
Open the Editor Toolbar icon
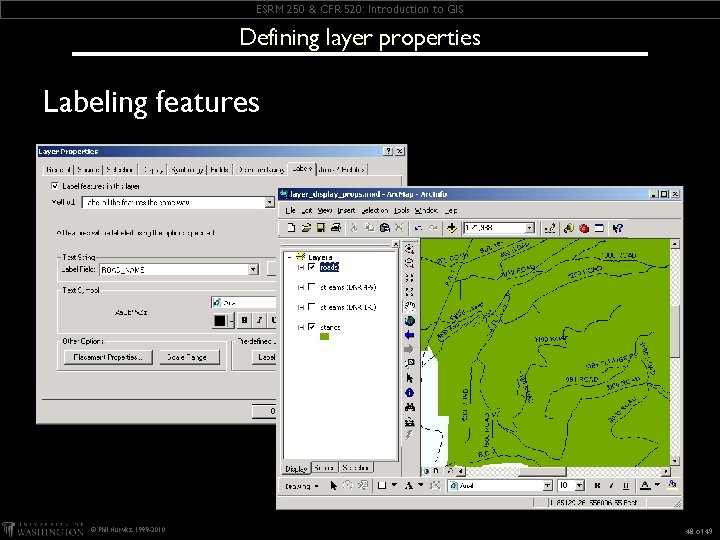click(x=550, y=228)
